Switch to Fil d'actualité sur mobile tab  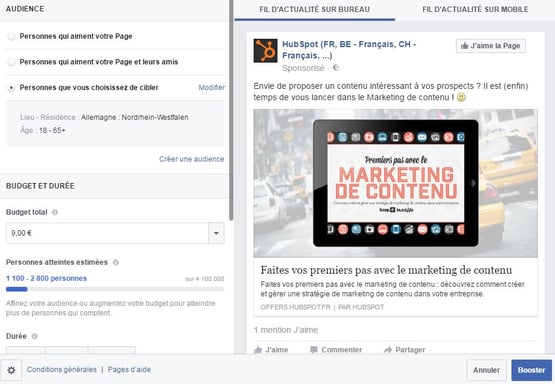(x=475, y=10)
